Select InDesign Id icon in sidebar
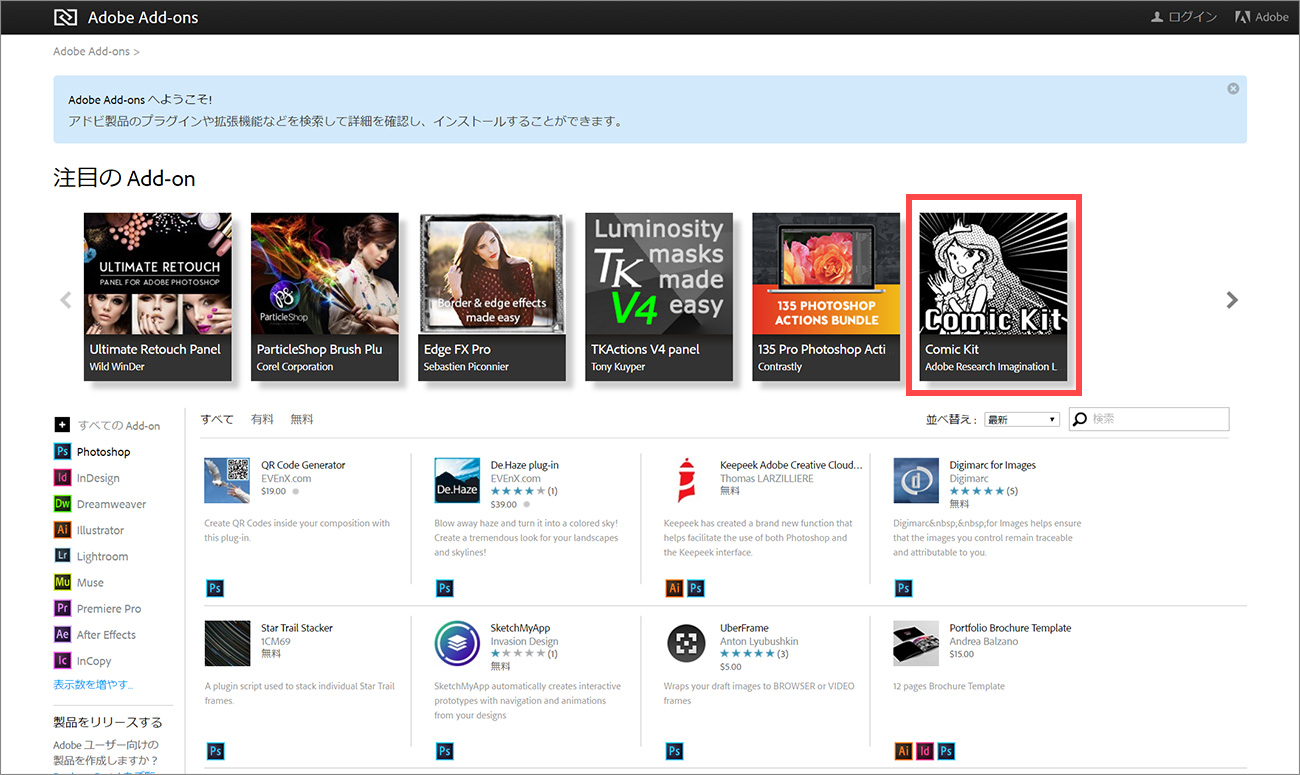The height and width of the screenshot is (775, 1300). click(62, 477)
